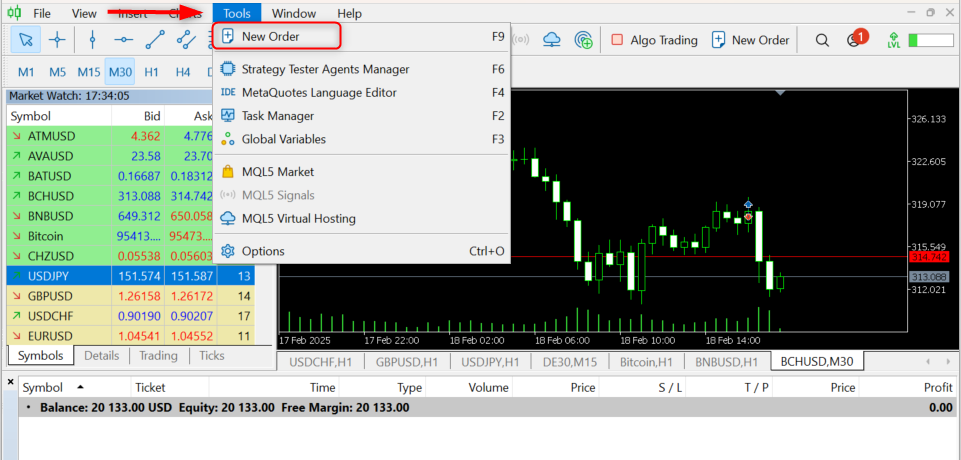The width and height of the screenshot is (961, 460).
Task: Switch to Trading tab in Market Watch
Action: point(158,355)
